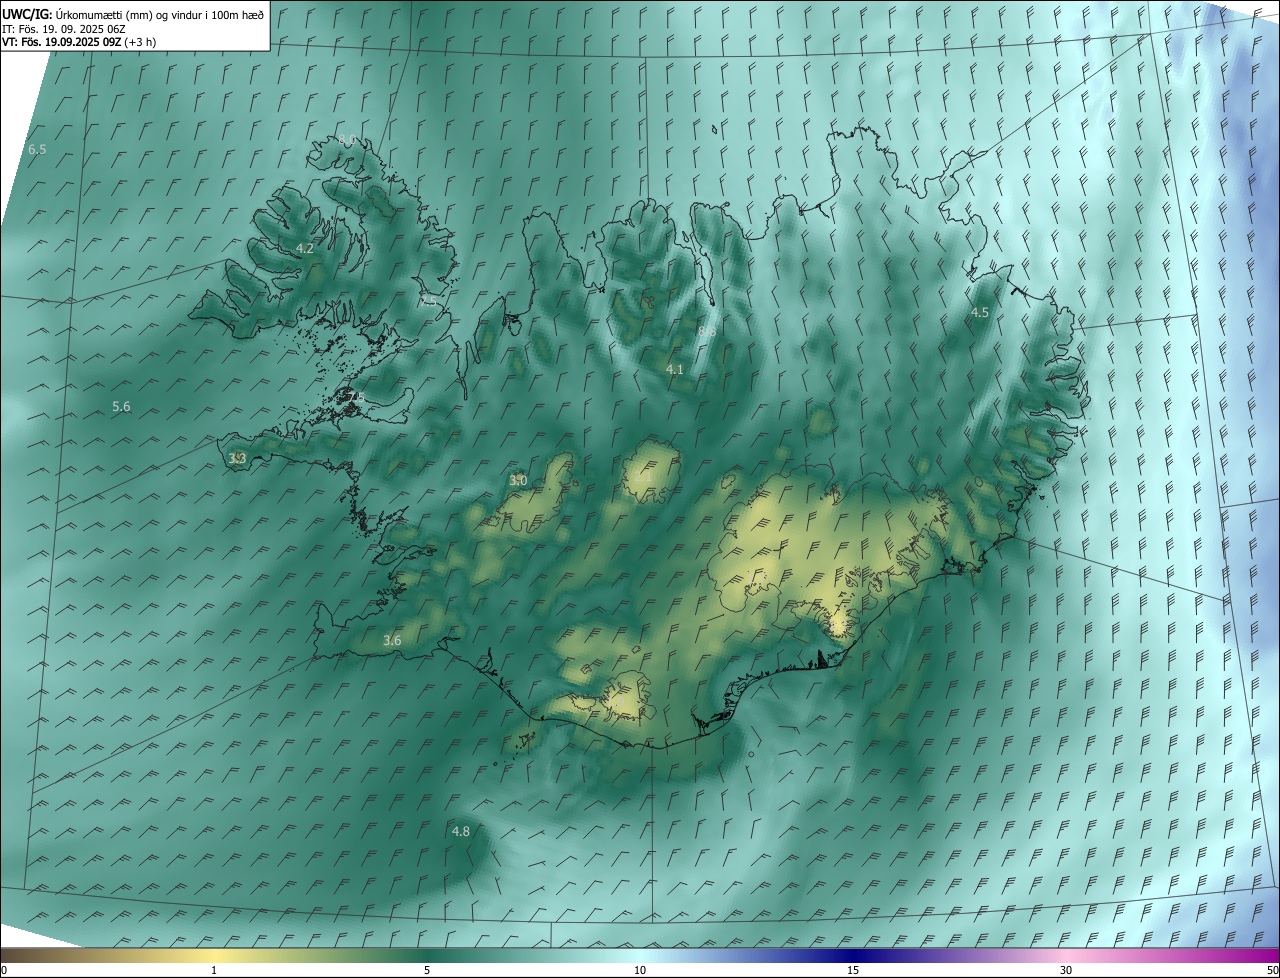Click the '5' label on the colour scale
Screen dimensions: 1280x978
[427, 970]
